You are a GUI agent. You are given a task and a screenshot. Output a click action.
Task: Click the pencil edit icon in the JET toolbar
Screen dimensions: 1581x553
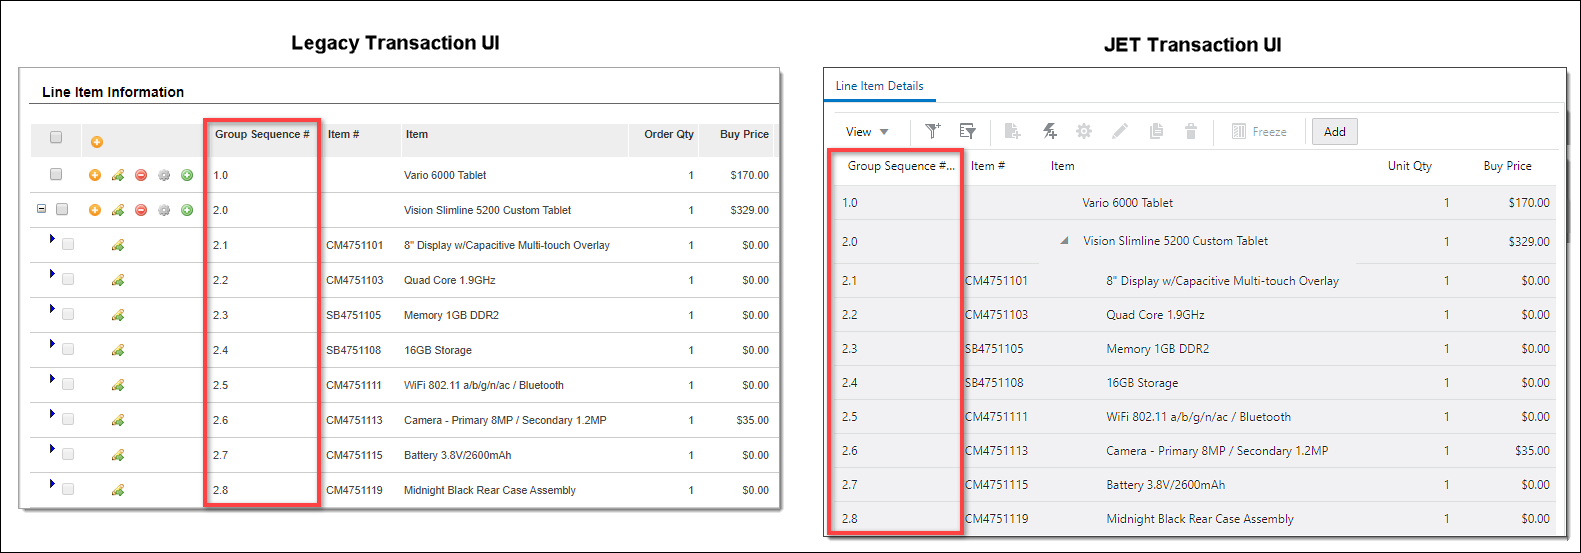1120,131
